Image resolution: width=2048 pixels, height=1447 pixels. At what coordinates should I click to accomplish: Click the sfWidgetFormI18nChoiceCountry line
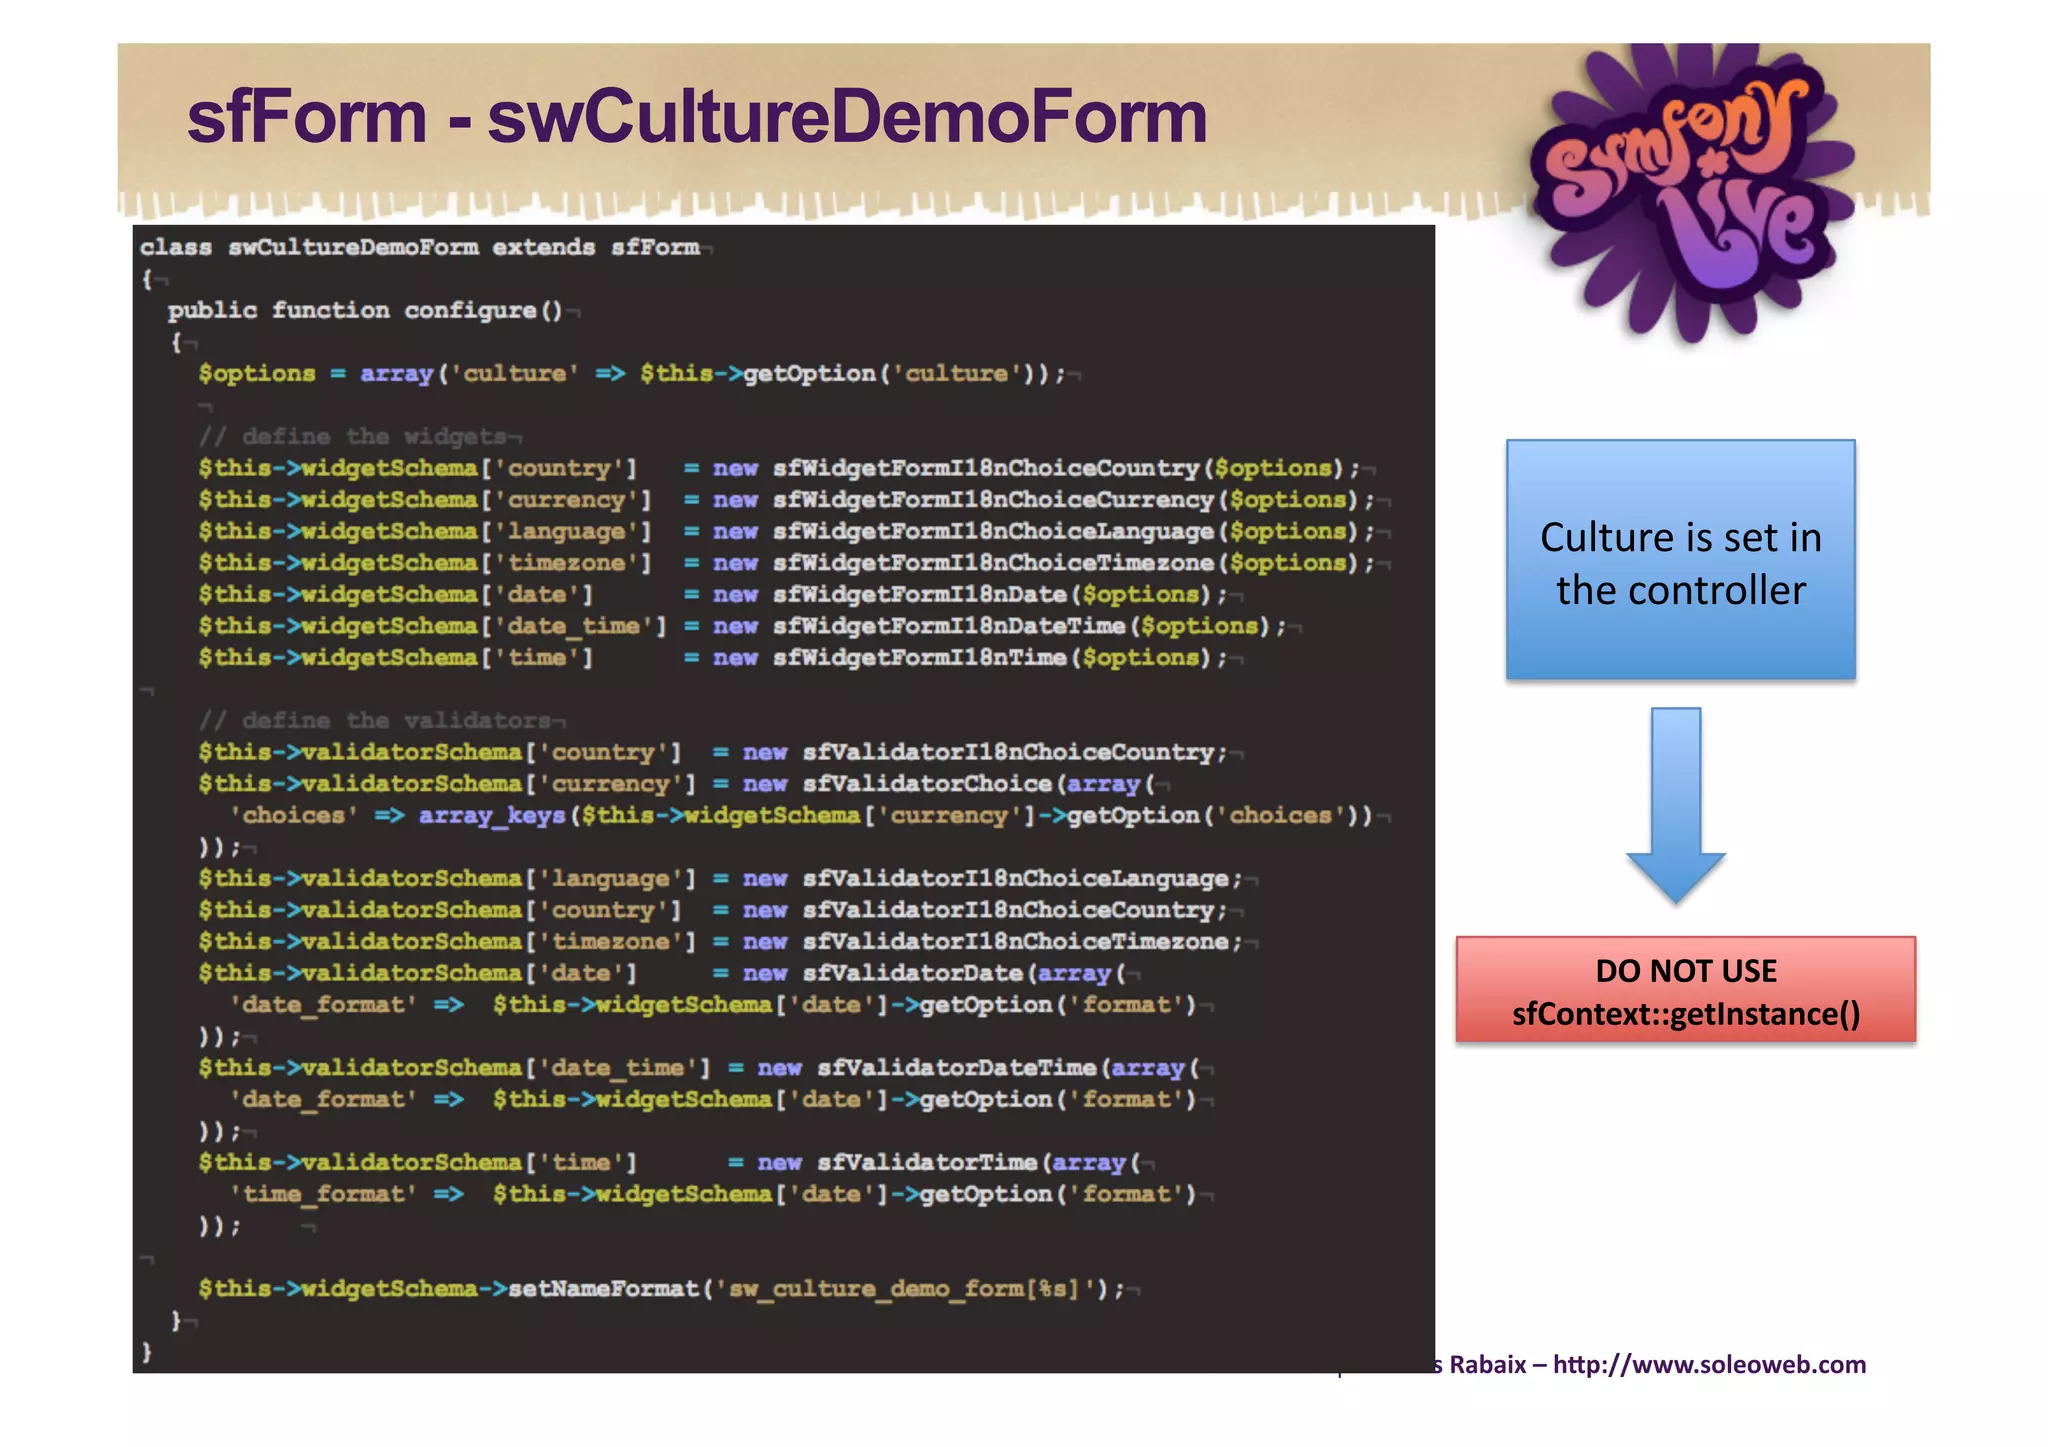[779, 468]
